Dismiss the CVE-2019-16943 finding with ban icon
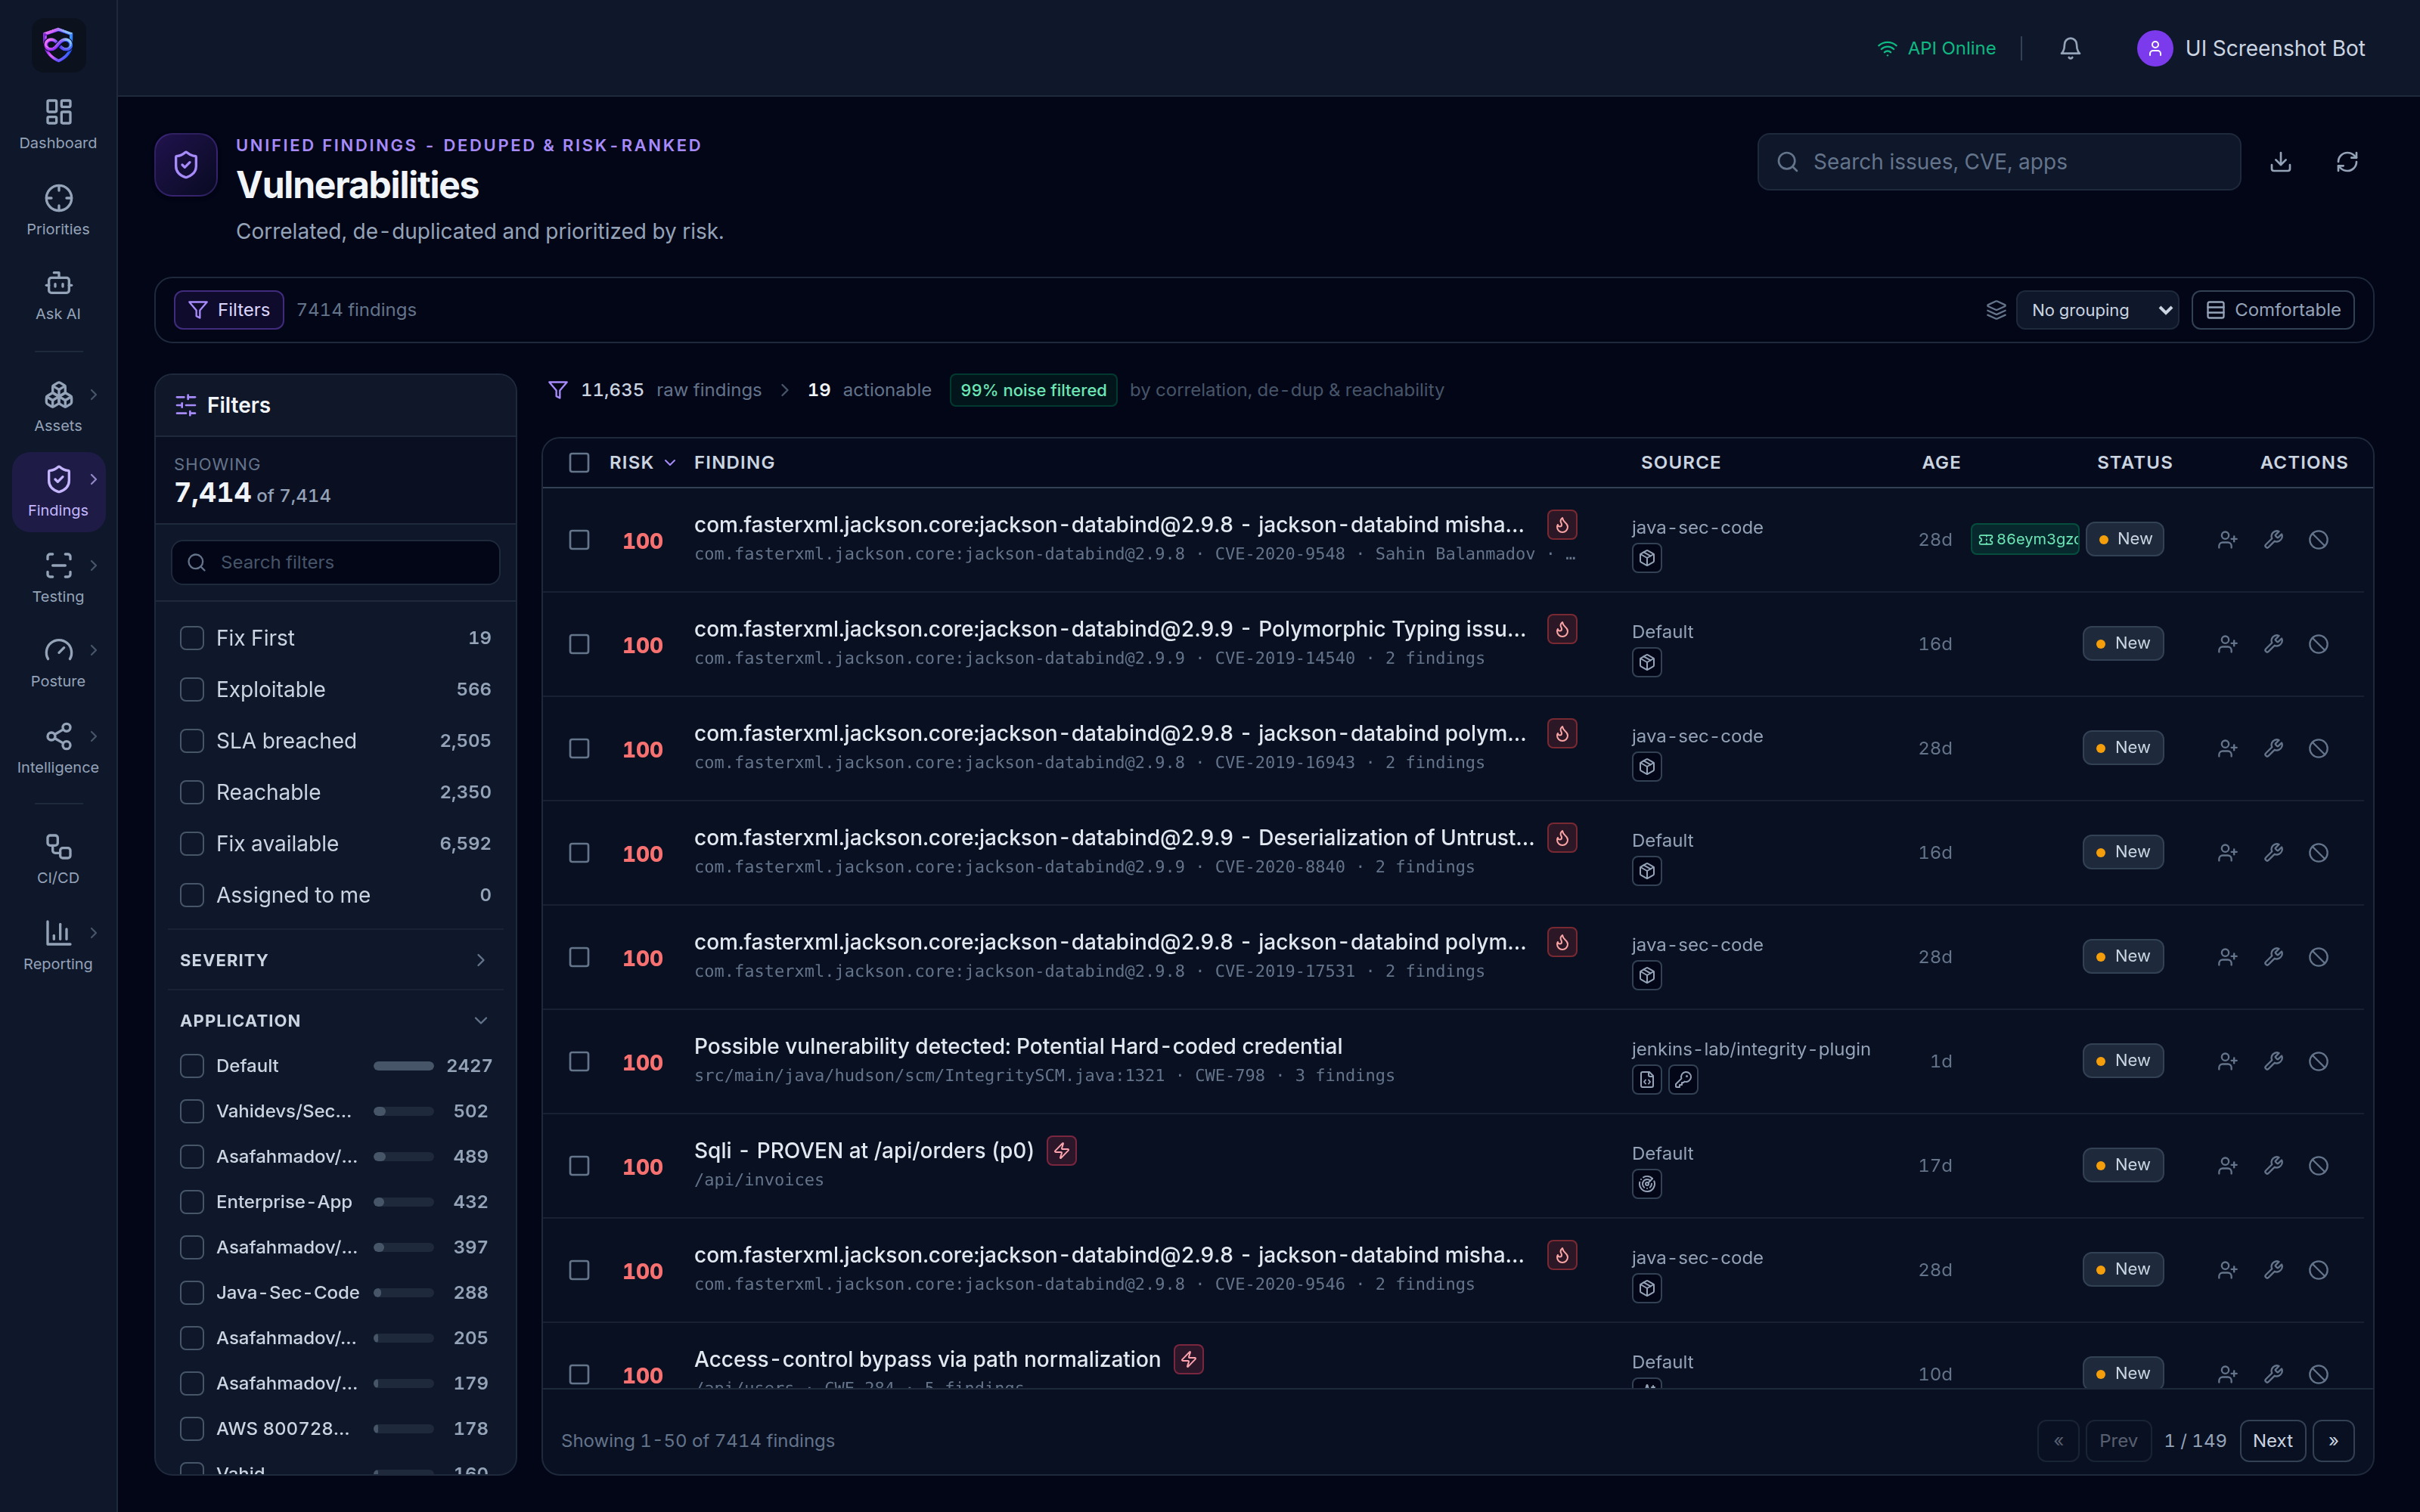The width and height of the screenshot is (2420, 1512). pos(2318,748)
